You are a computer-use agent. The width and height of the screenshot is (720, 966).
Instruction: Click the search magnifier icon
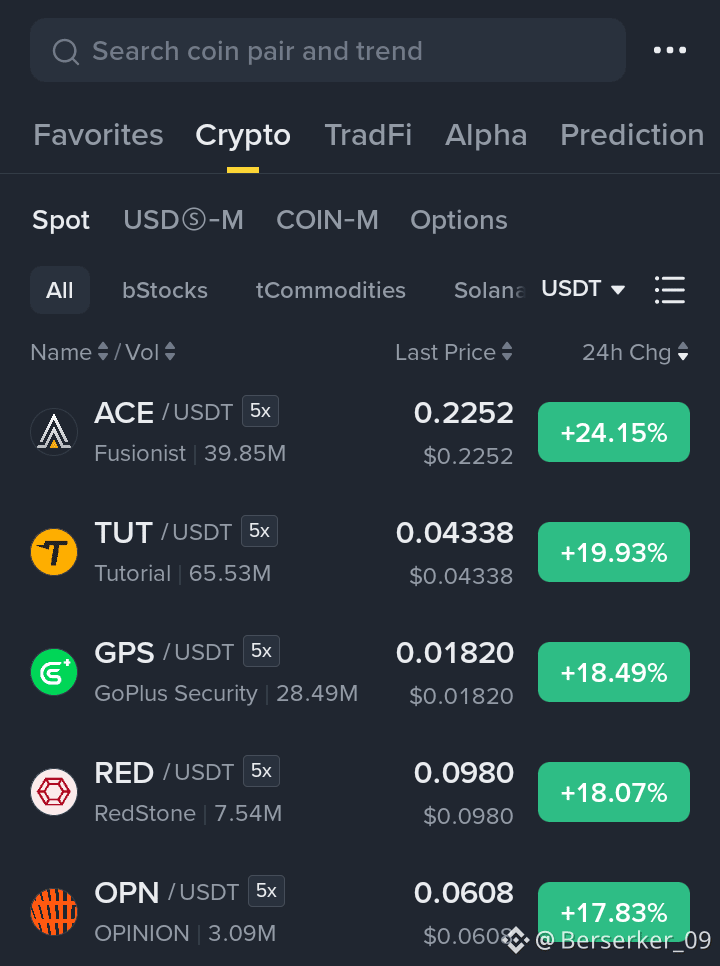point(65,52)
